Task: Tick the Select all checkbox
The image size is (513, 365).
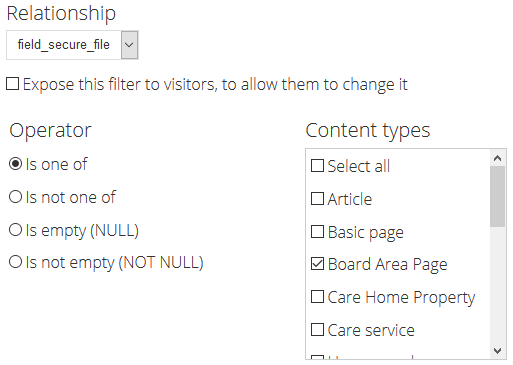Action: [317, 165]
